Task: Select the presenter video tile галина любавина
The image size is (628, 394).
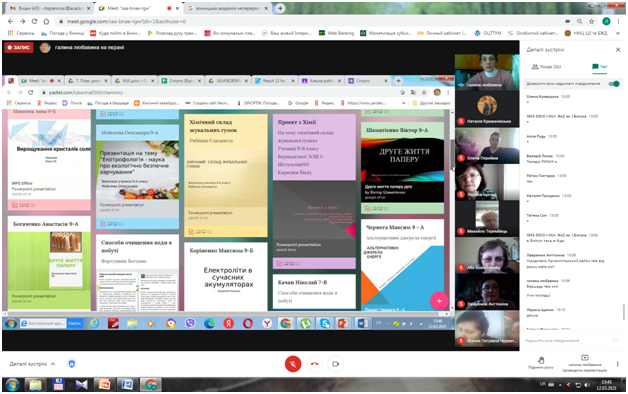Action: pos(487,72)
